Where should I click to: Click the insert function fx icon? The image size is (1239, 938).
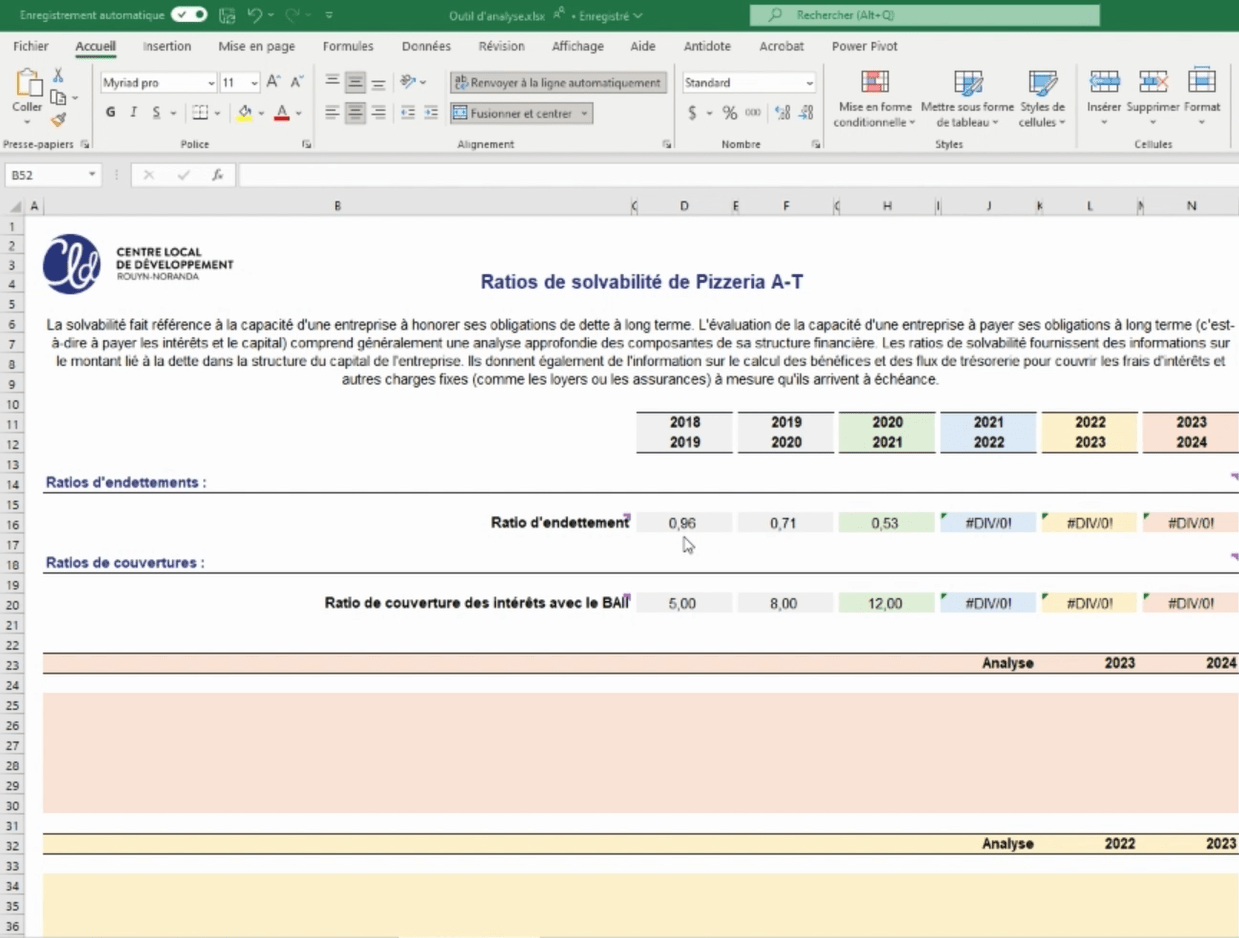point(217,175)
